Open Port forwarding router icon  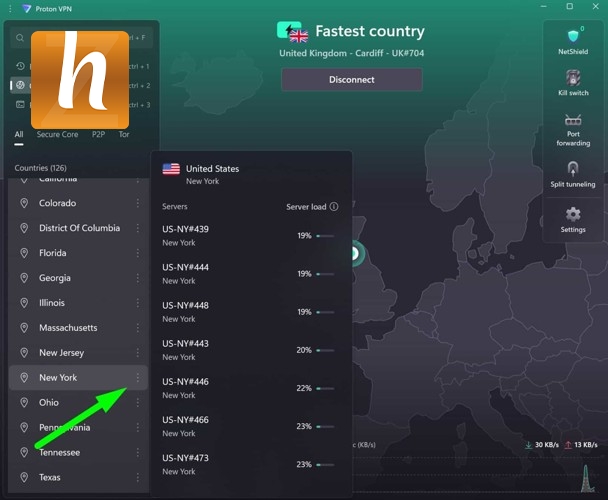(x=573, y=120)
